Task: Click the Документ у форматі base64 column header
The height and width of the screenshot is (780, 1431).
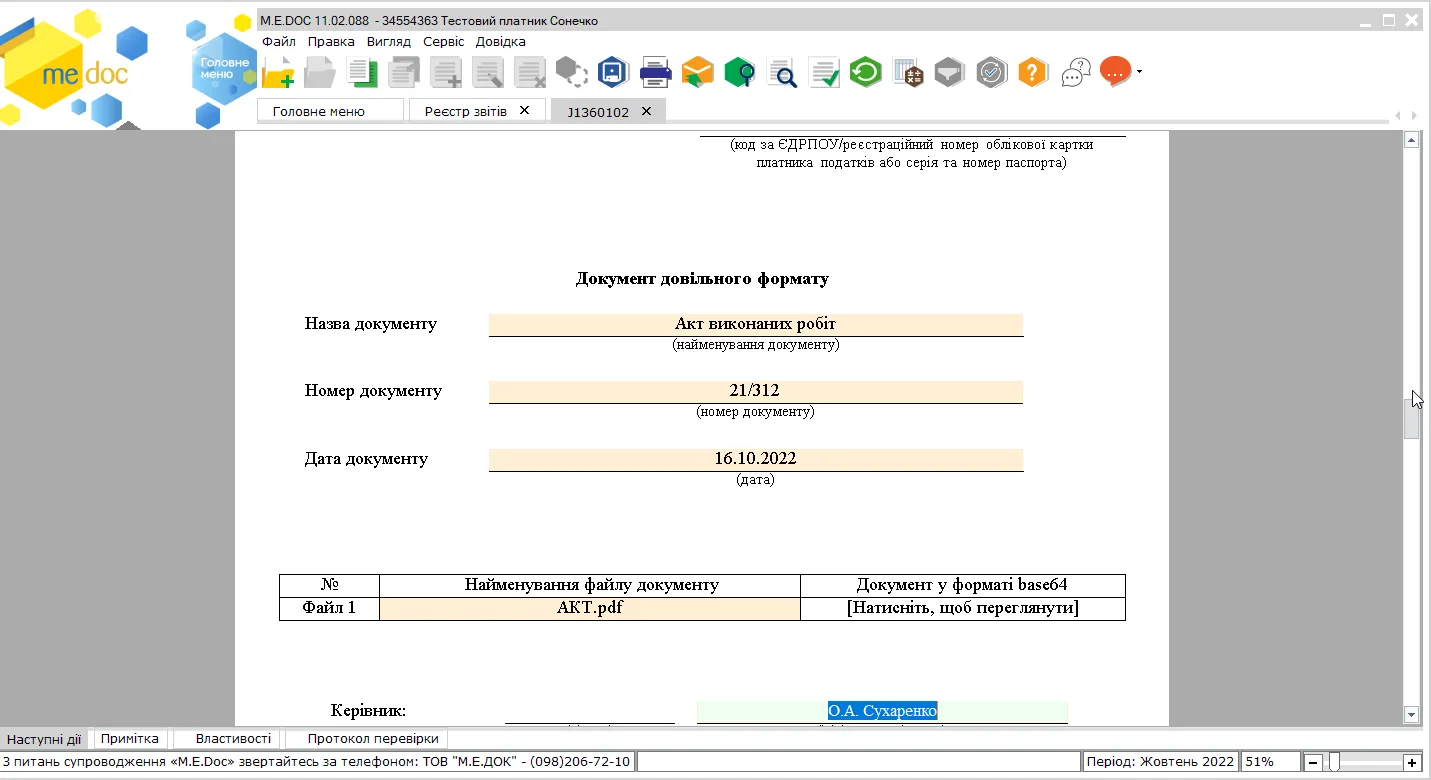Action: coord(963,585)
